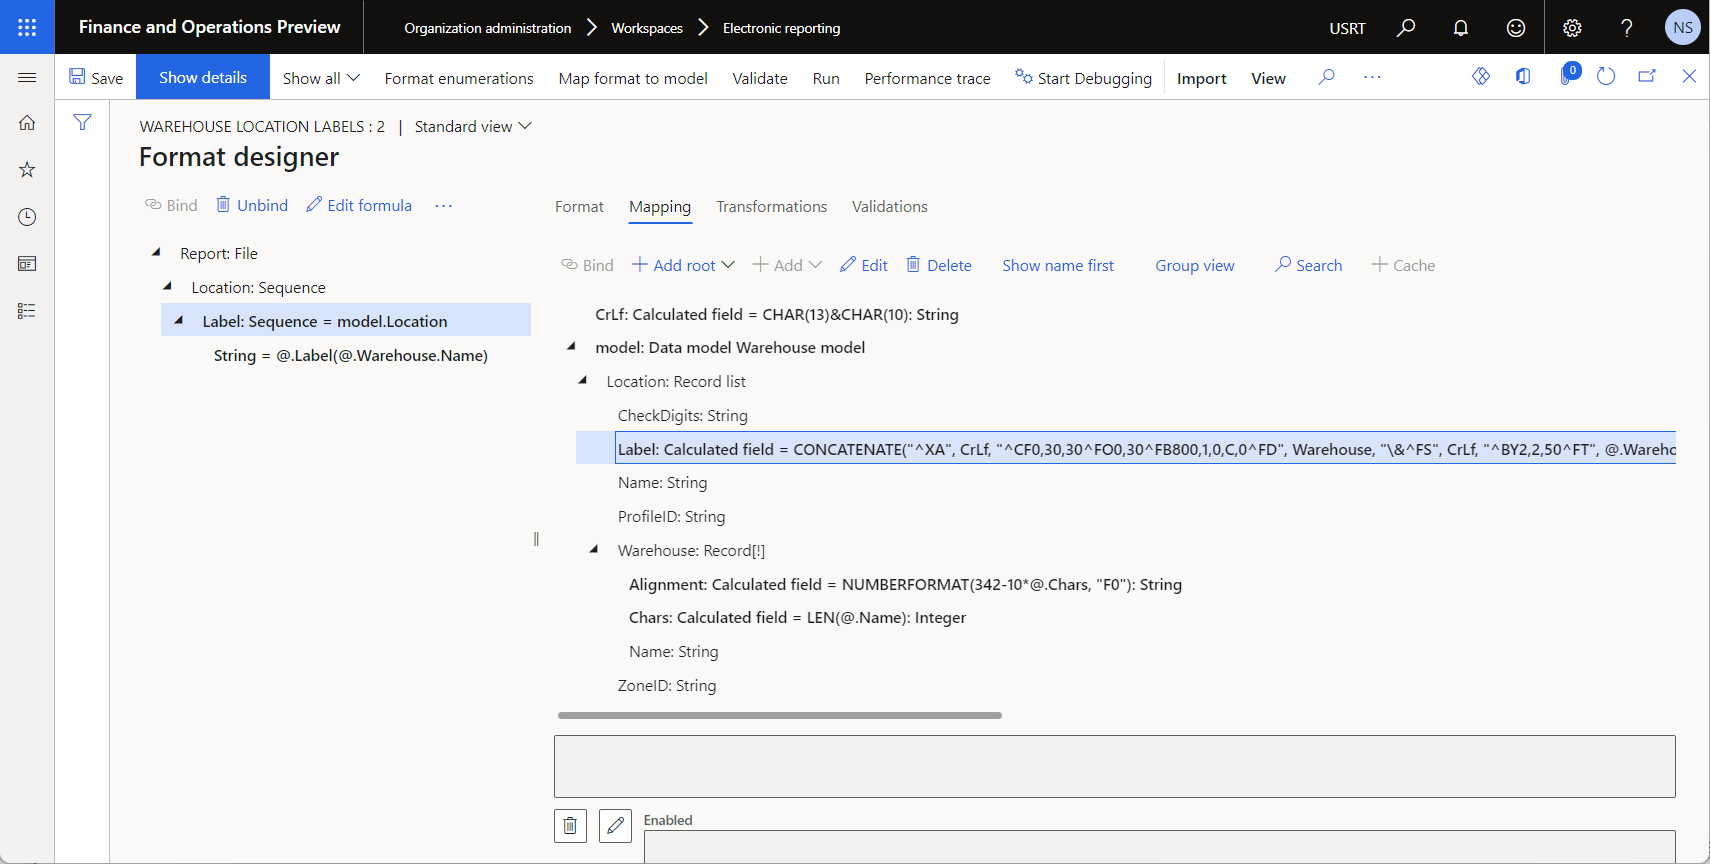The height and width of the screenshot is (864, 1710).
Task: Open Show all dropdown
Action: [x=321, y=78]
